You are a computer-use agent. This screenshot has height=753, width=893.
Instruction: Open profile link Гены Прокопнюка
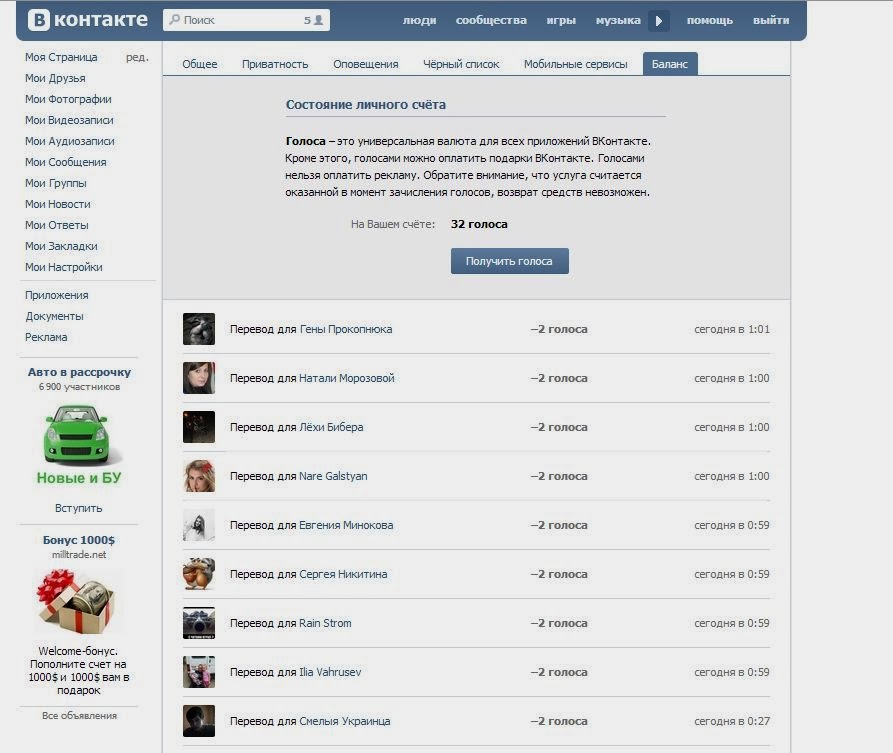[x=346, y=329]
